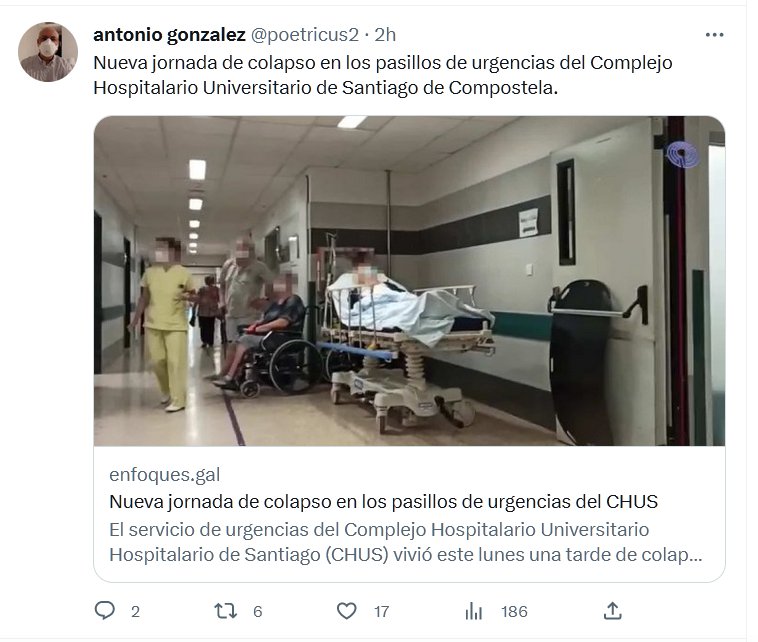The height and width of the screenshot is (642, 758).
Task: Click the enfoques.gal domain label
Action: (x=165, y=475)
